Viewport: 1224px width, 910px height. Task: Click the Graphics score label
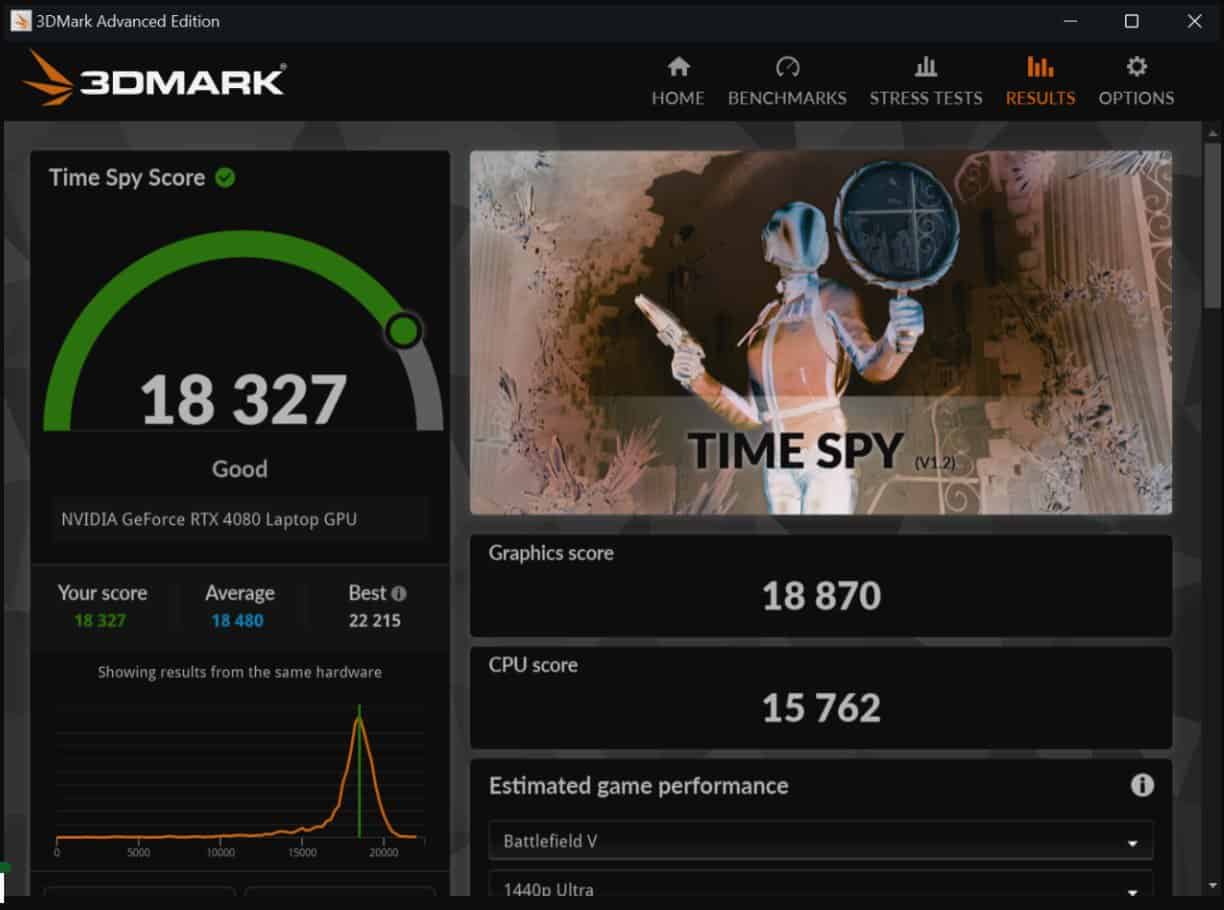(x=551, y=553)
